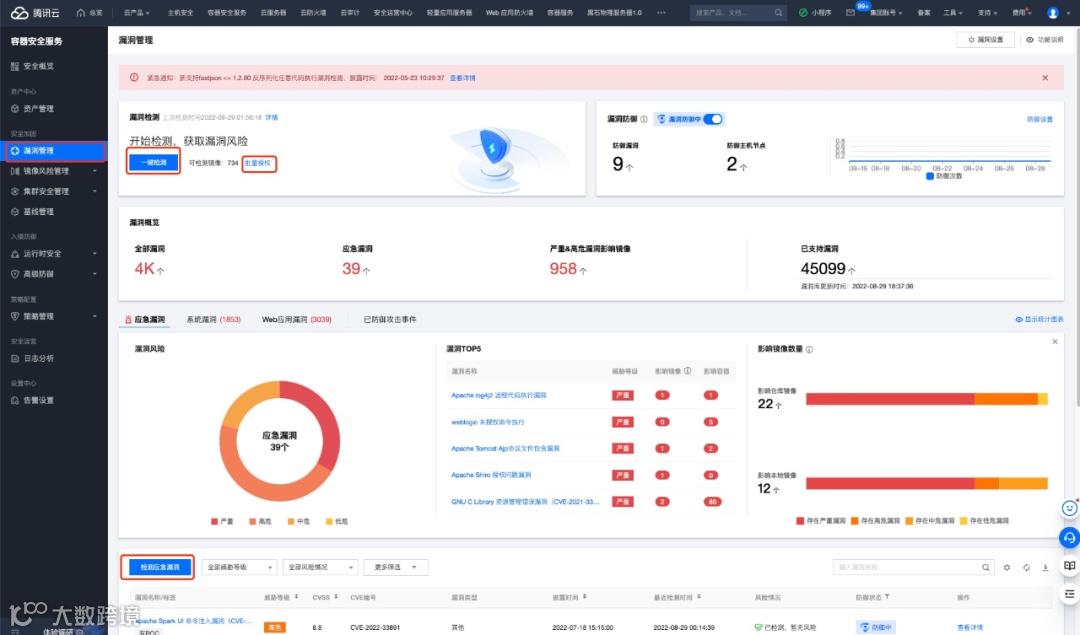
Task: Open the list floating menu icon
Action: tap(1069, 594)
